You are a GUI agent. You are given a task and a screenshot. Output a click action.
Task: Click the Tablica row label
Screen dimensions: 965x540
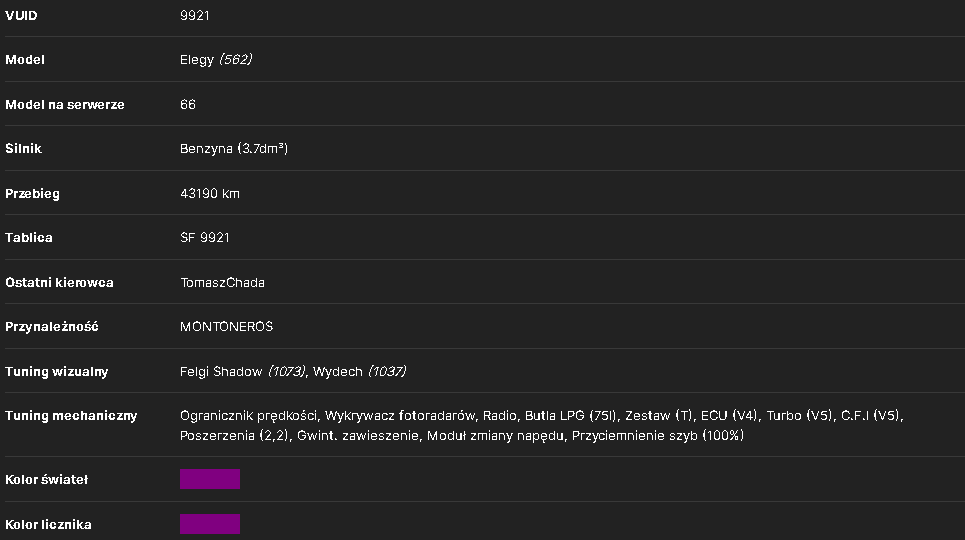pos(28,238)
